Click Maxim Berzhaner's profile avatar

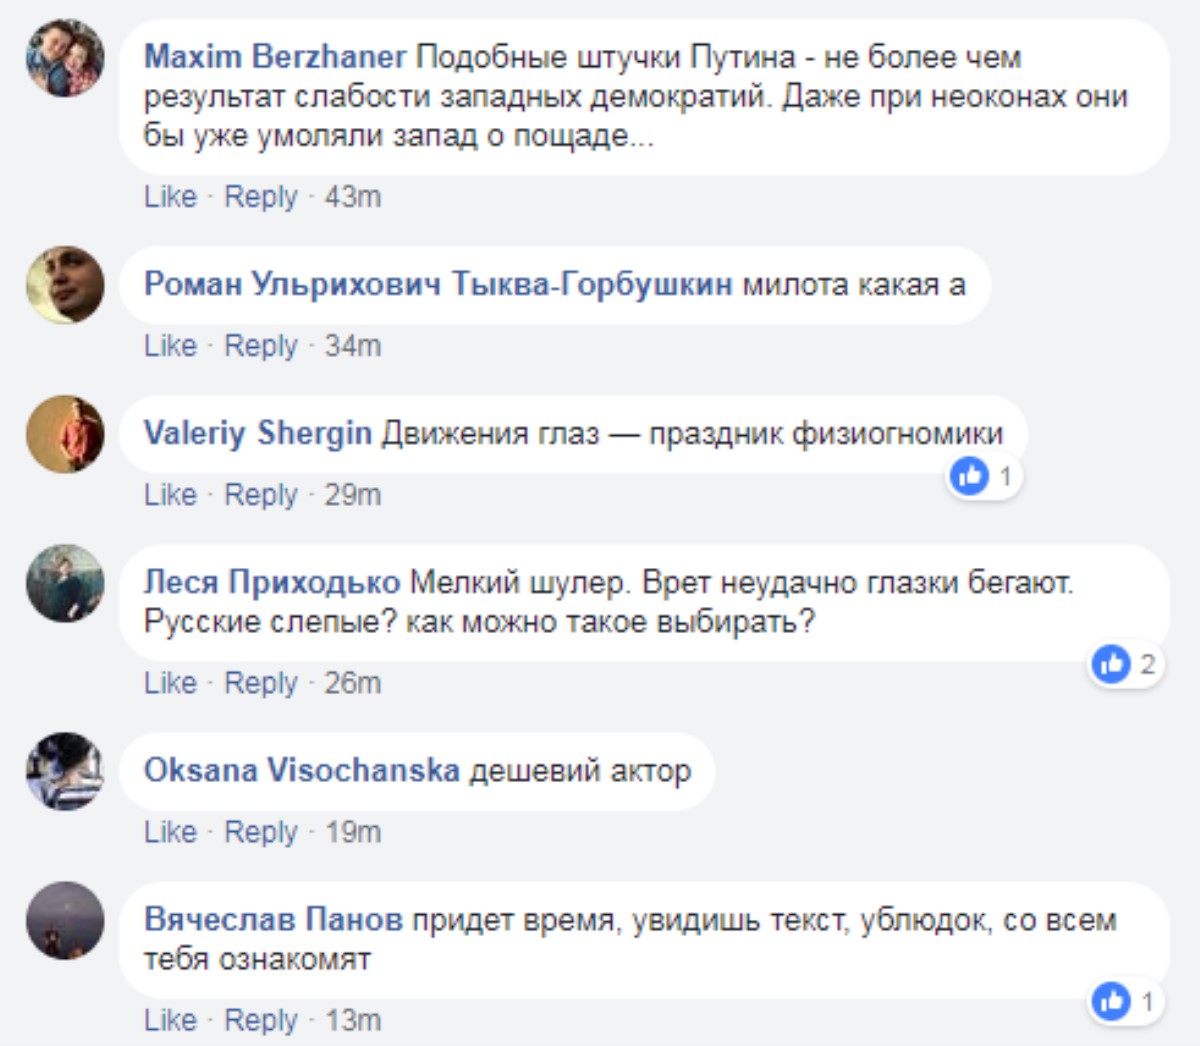(65, 58)
